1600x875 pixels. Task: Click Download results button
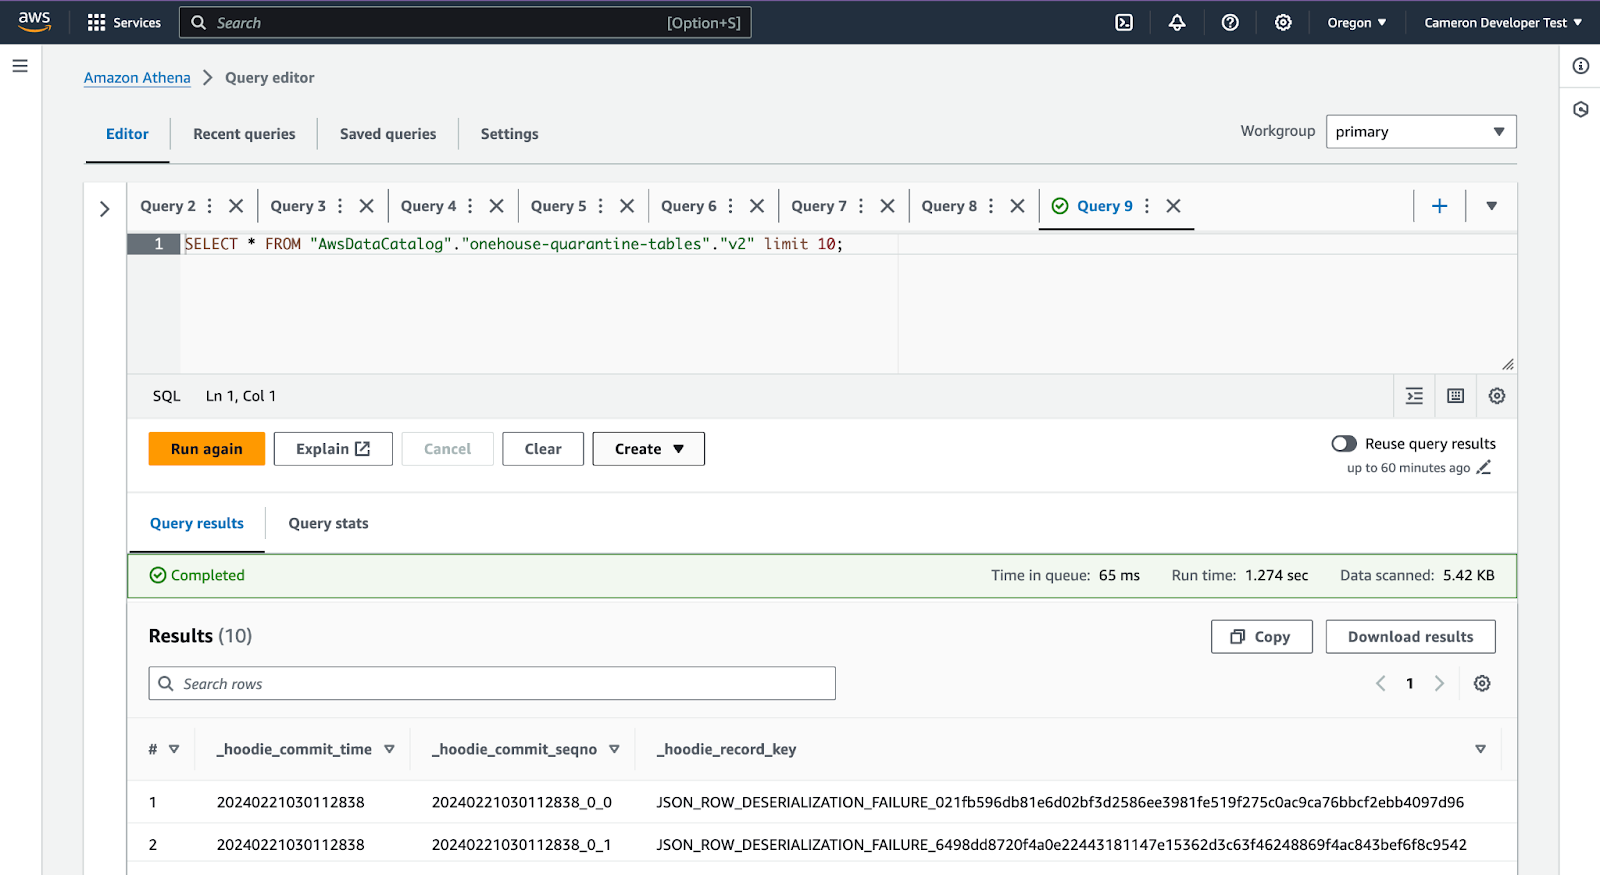coord(1411,637)
